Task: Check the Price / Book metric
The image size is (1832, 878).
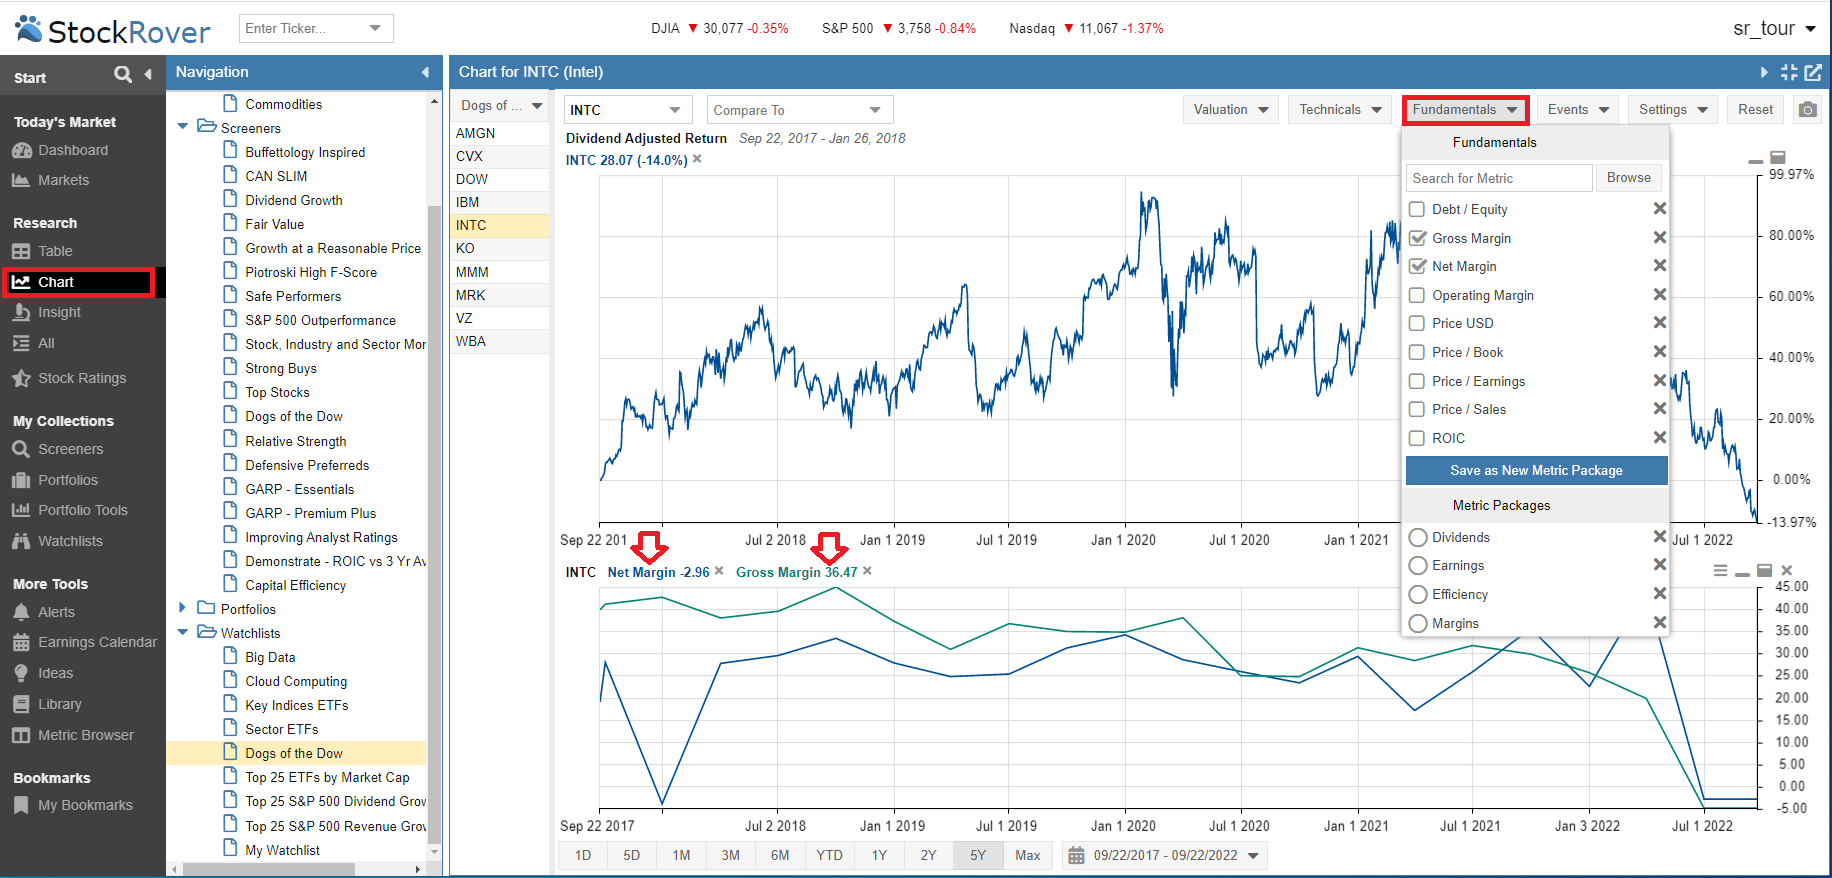Action: 1417,352
